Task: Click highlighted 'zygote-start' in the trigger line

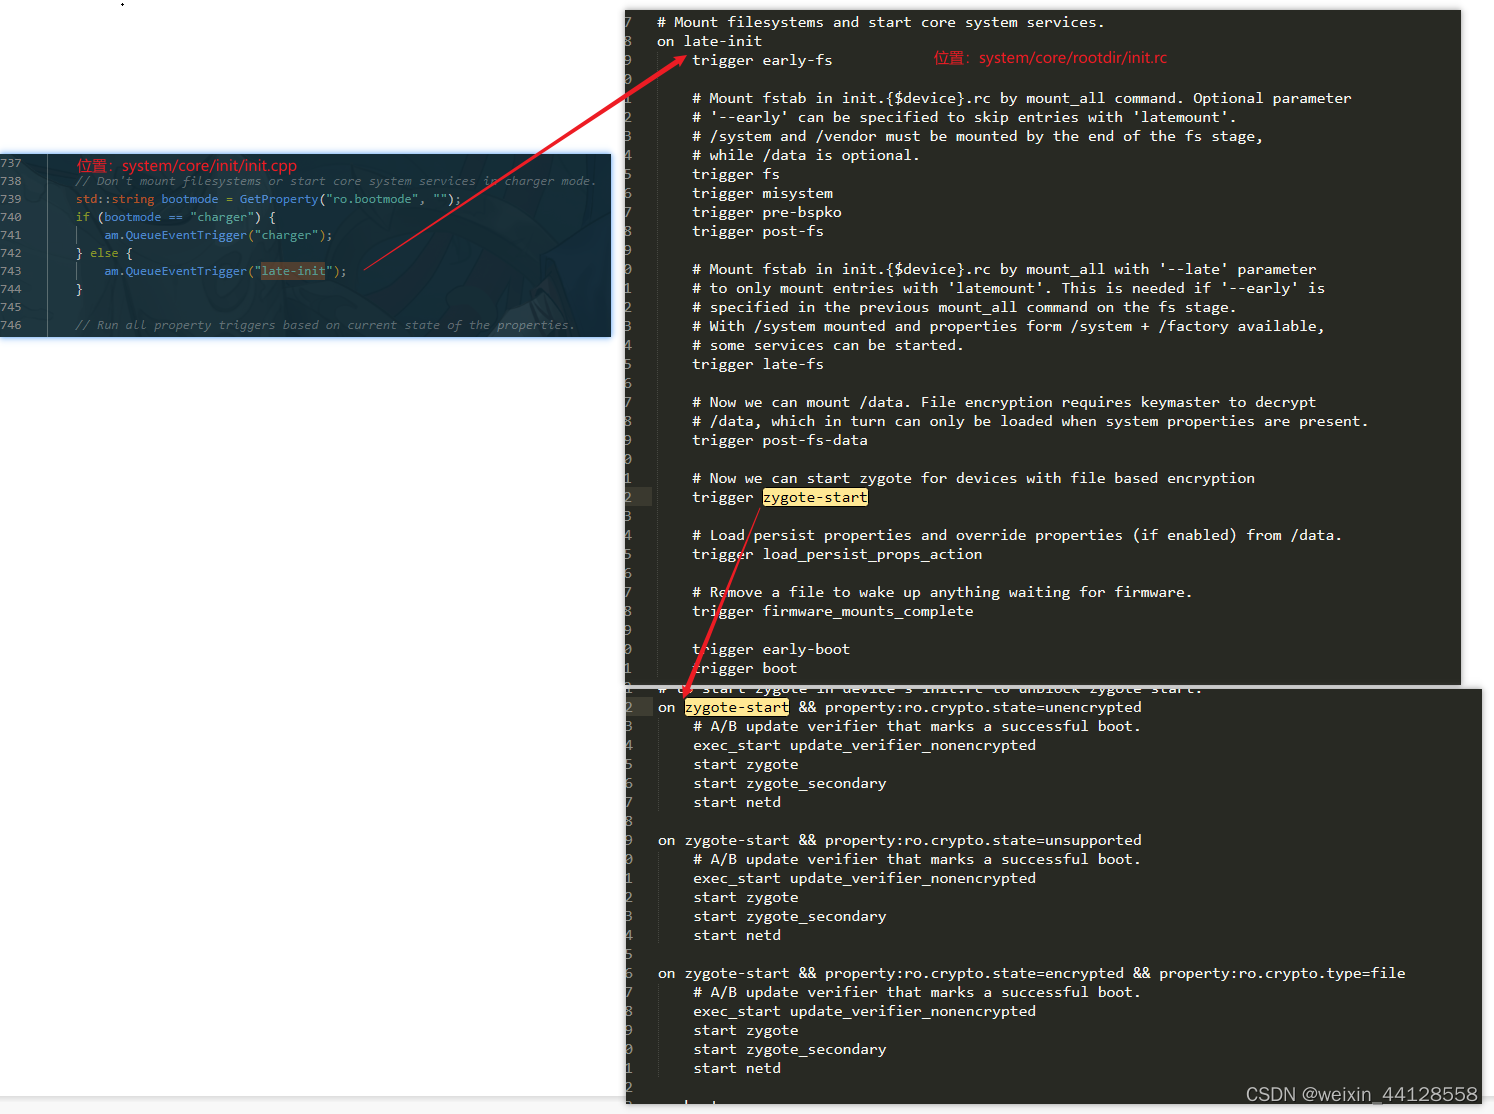Action: pos(815,497)
